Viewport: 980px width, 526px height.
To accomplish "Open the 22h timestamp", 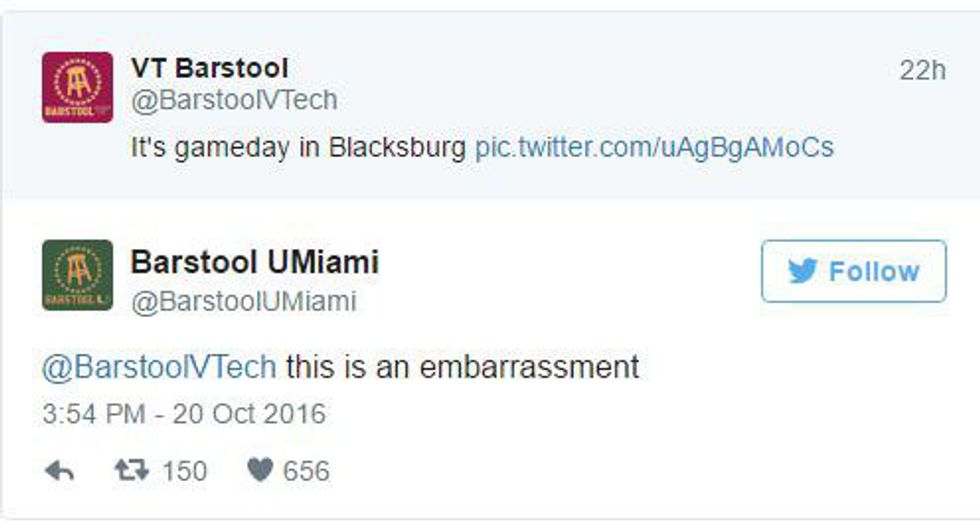I will (922, 70).
